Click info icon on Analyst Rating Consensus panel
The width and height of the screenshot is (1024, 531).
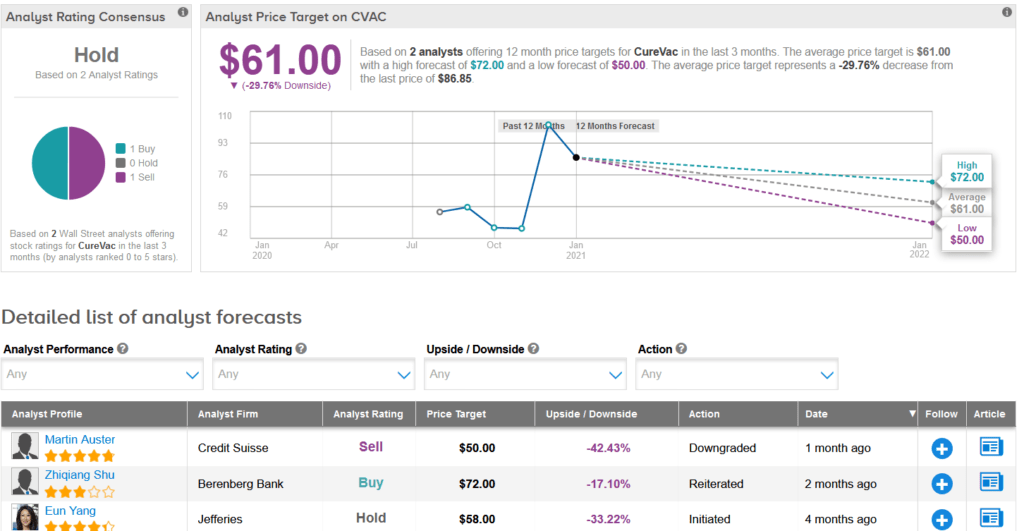click(x=182, y=12)
